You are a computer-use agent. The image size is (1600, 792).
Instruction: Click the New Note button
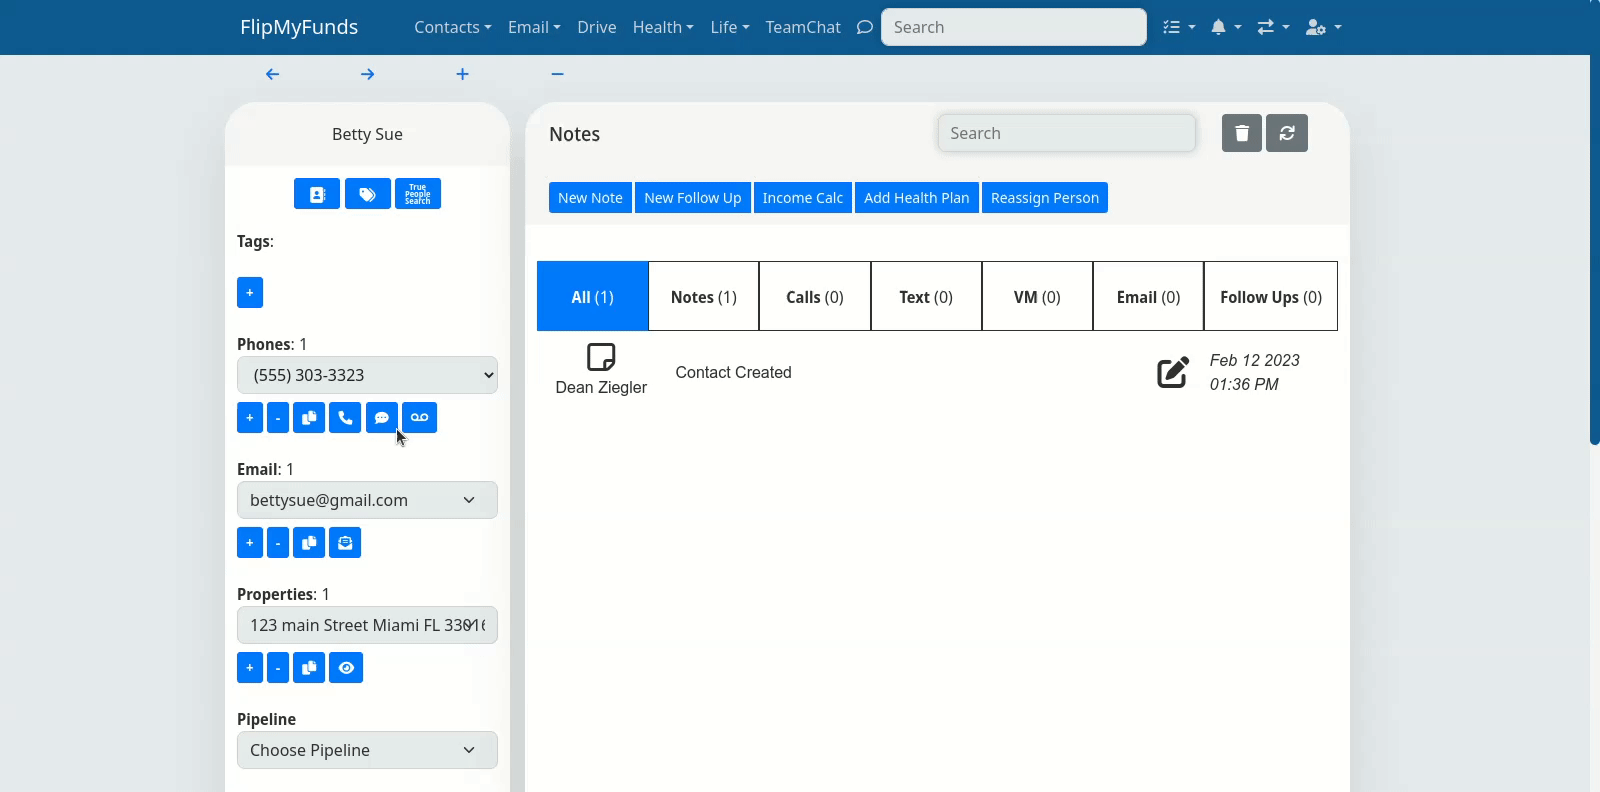590,198
